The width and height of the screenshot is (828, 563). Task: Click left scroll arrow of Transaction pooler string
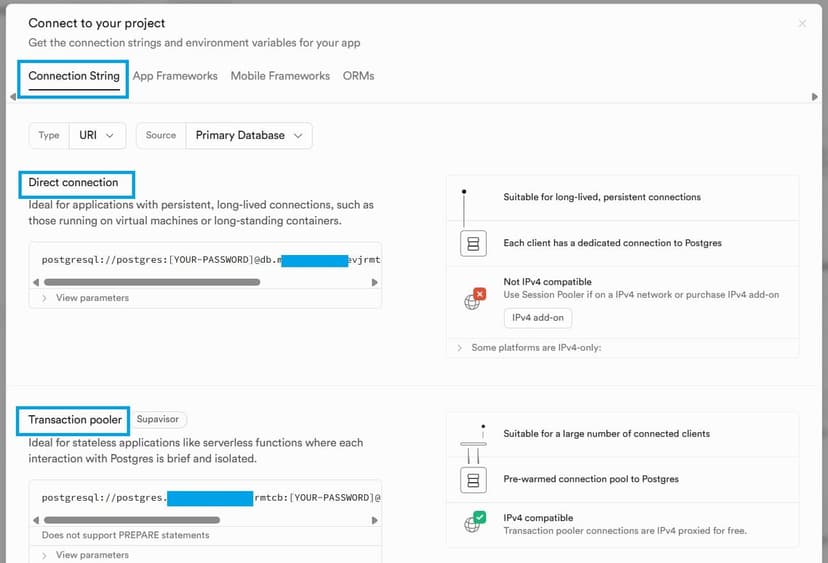35,520
